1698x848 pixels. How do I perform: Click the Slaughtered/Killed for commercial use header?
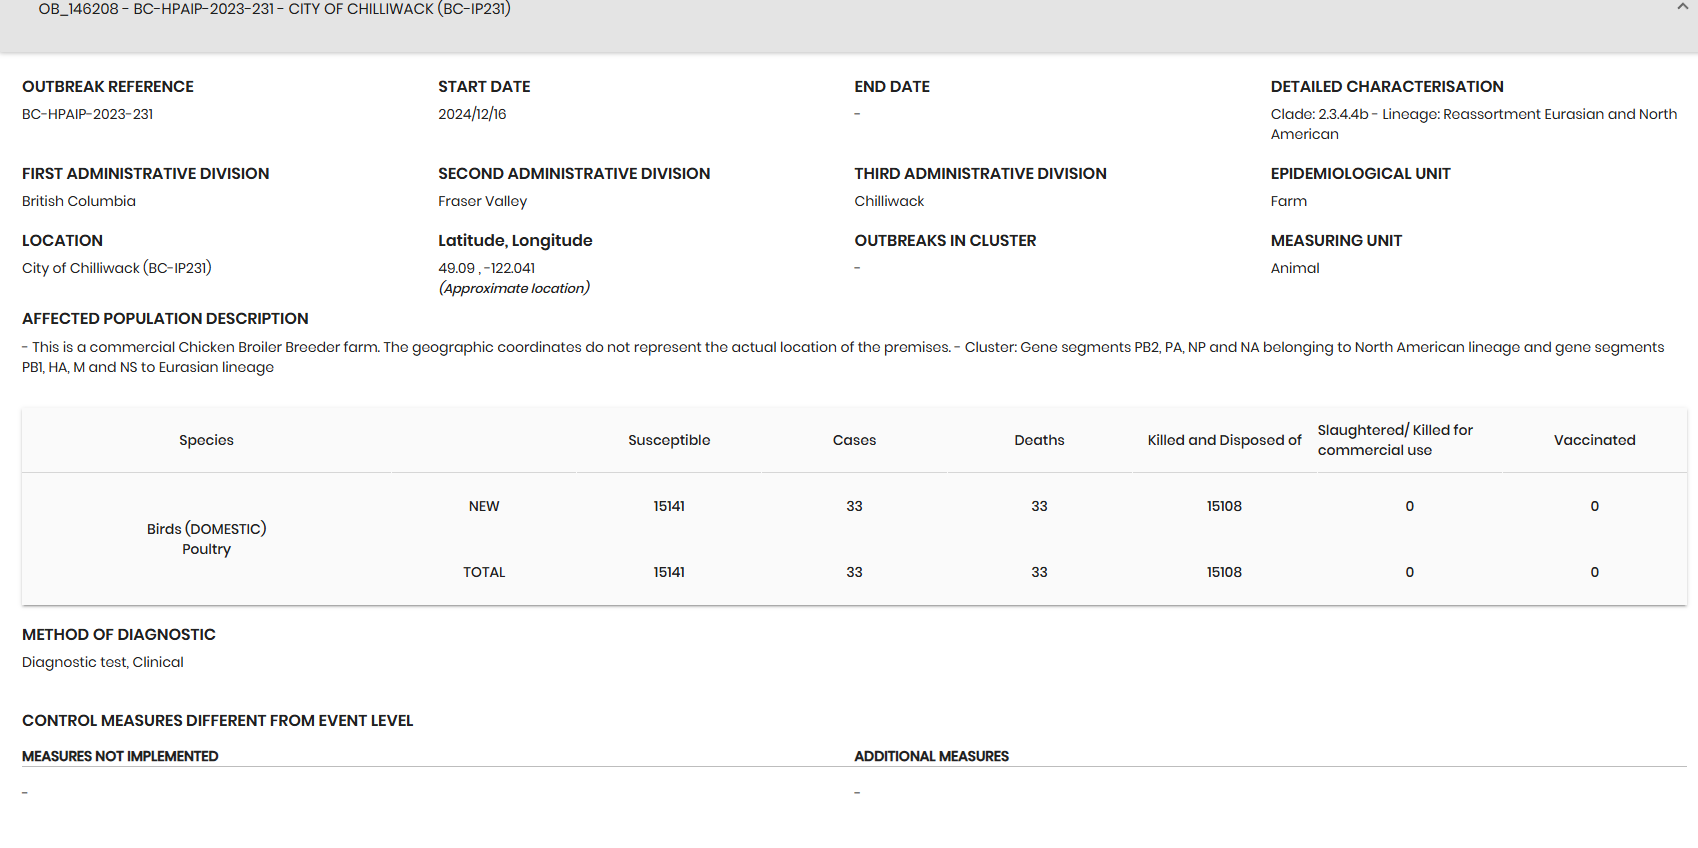(1395, 440)
